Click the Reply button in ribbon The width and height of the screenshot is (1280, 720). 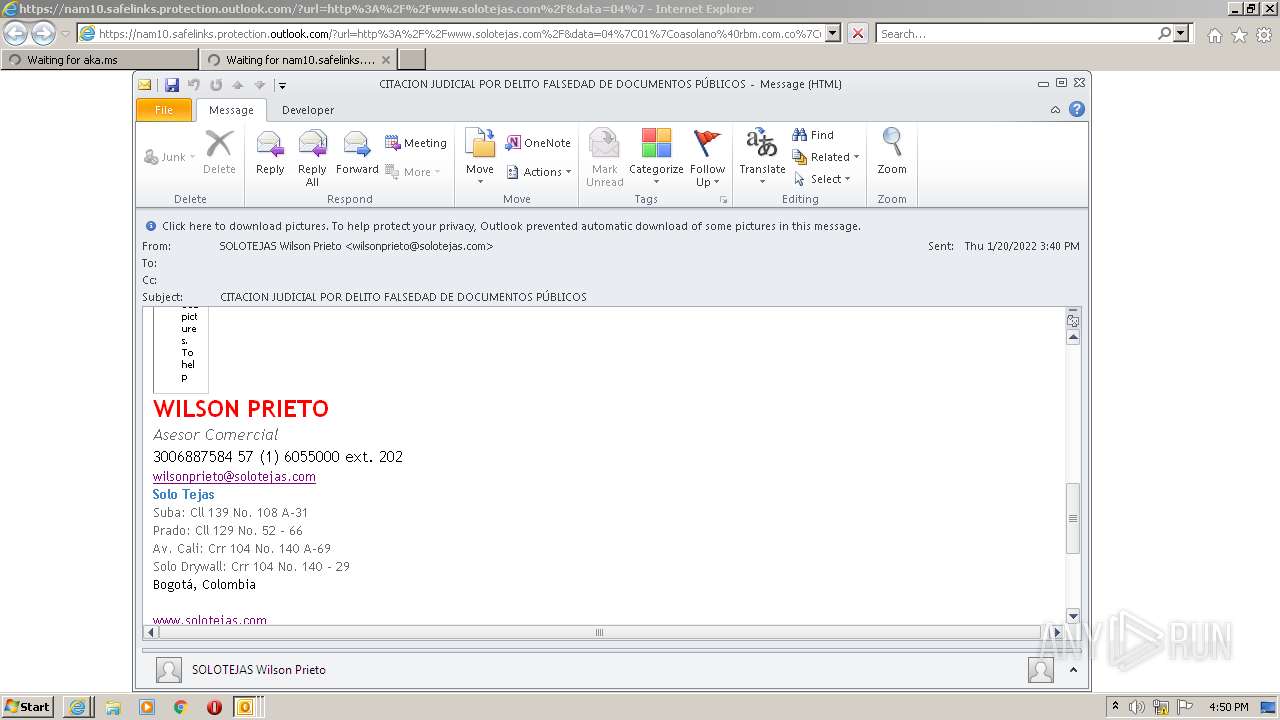pos(270,153)
